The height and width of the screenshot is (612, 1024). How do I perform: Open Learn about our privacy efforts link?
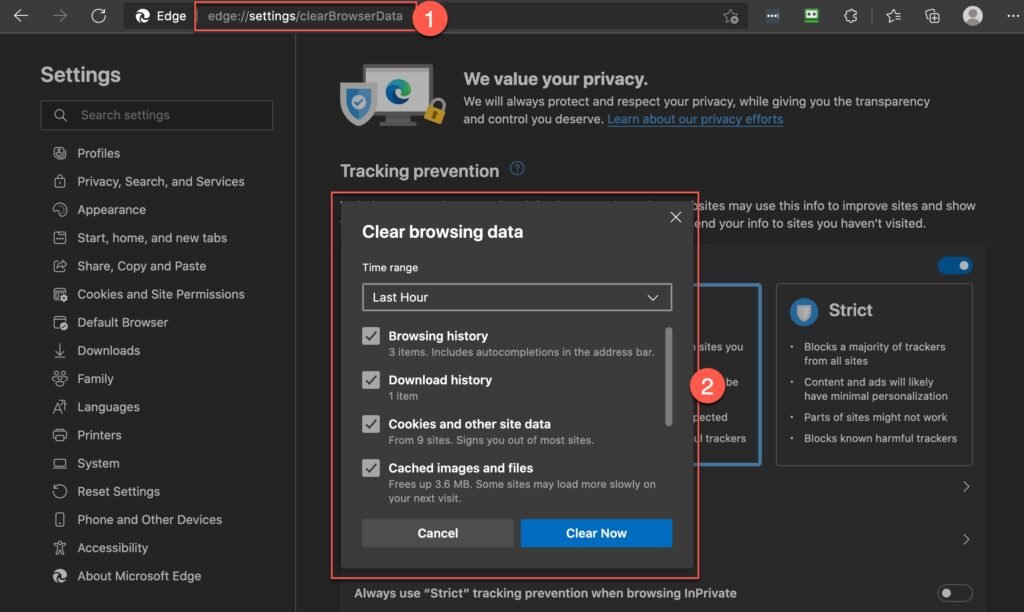695,119
